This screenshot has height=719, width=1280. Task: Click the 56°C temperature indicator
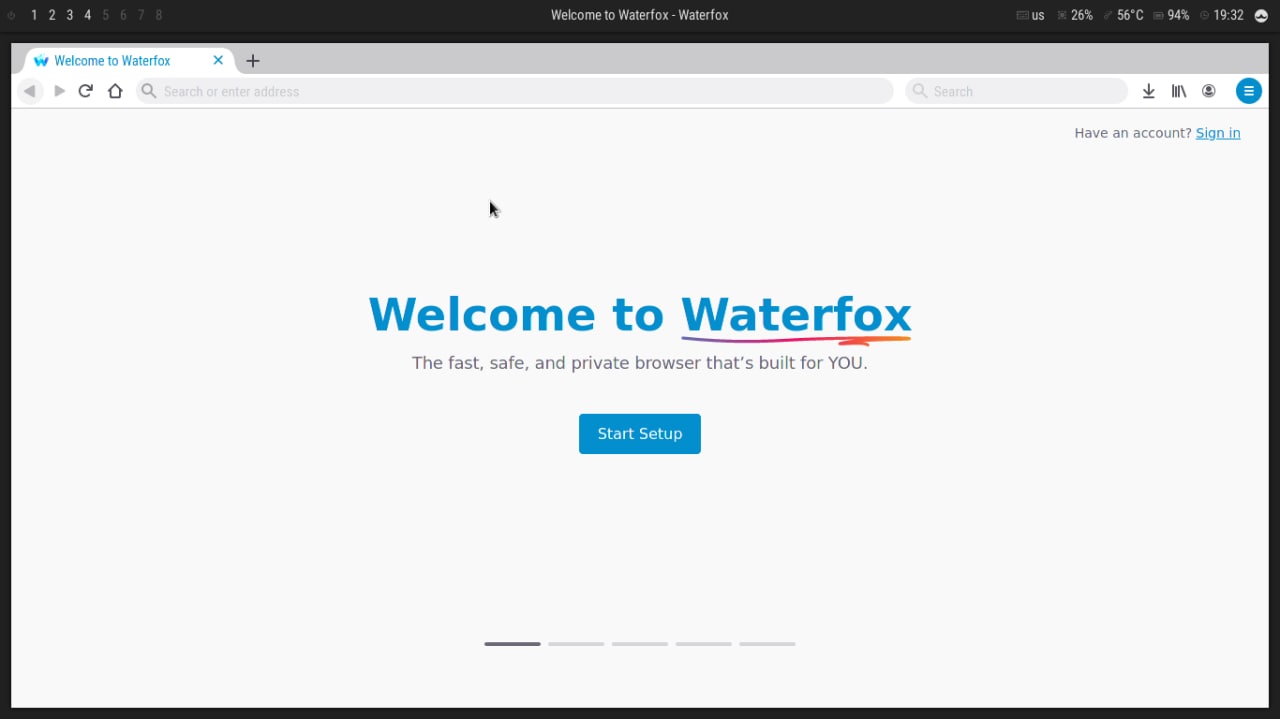1123,15
